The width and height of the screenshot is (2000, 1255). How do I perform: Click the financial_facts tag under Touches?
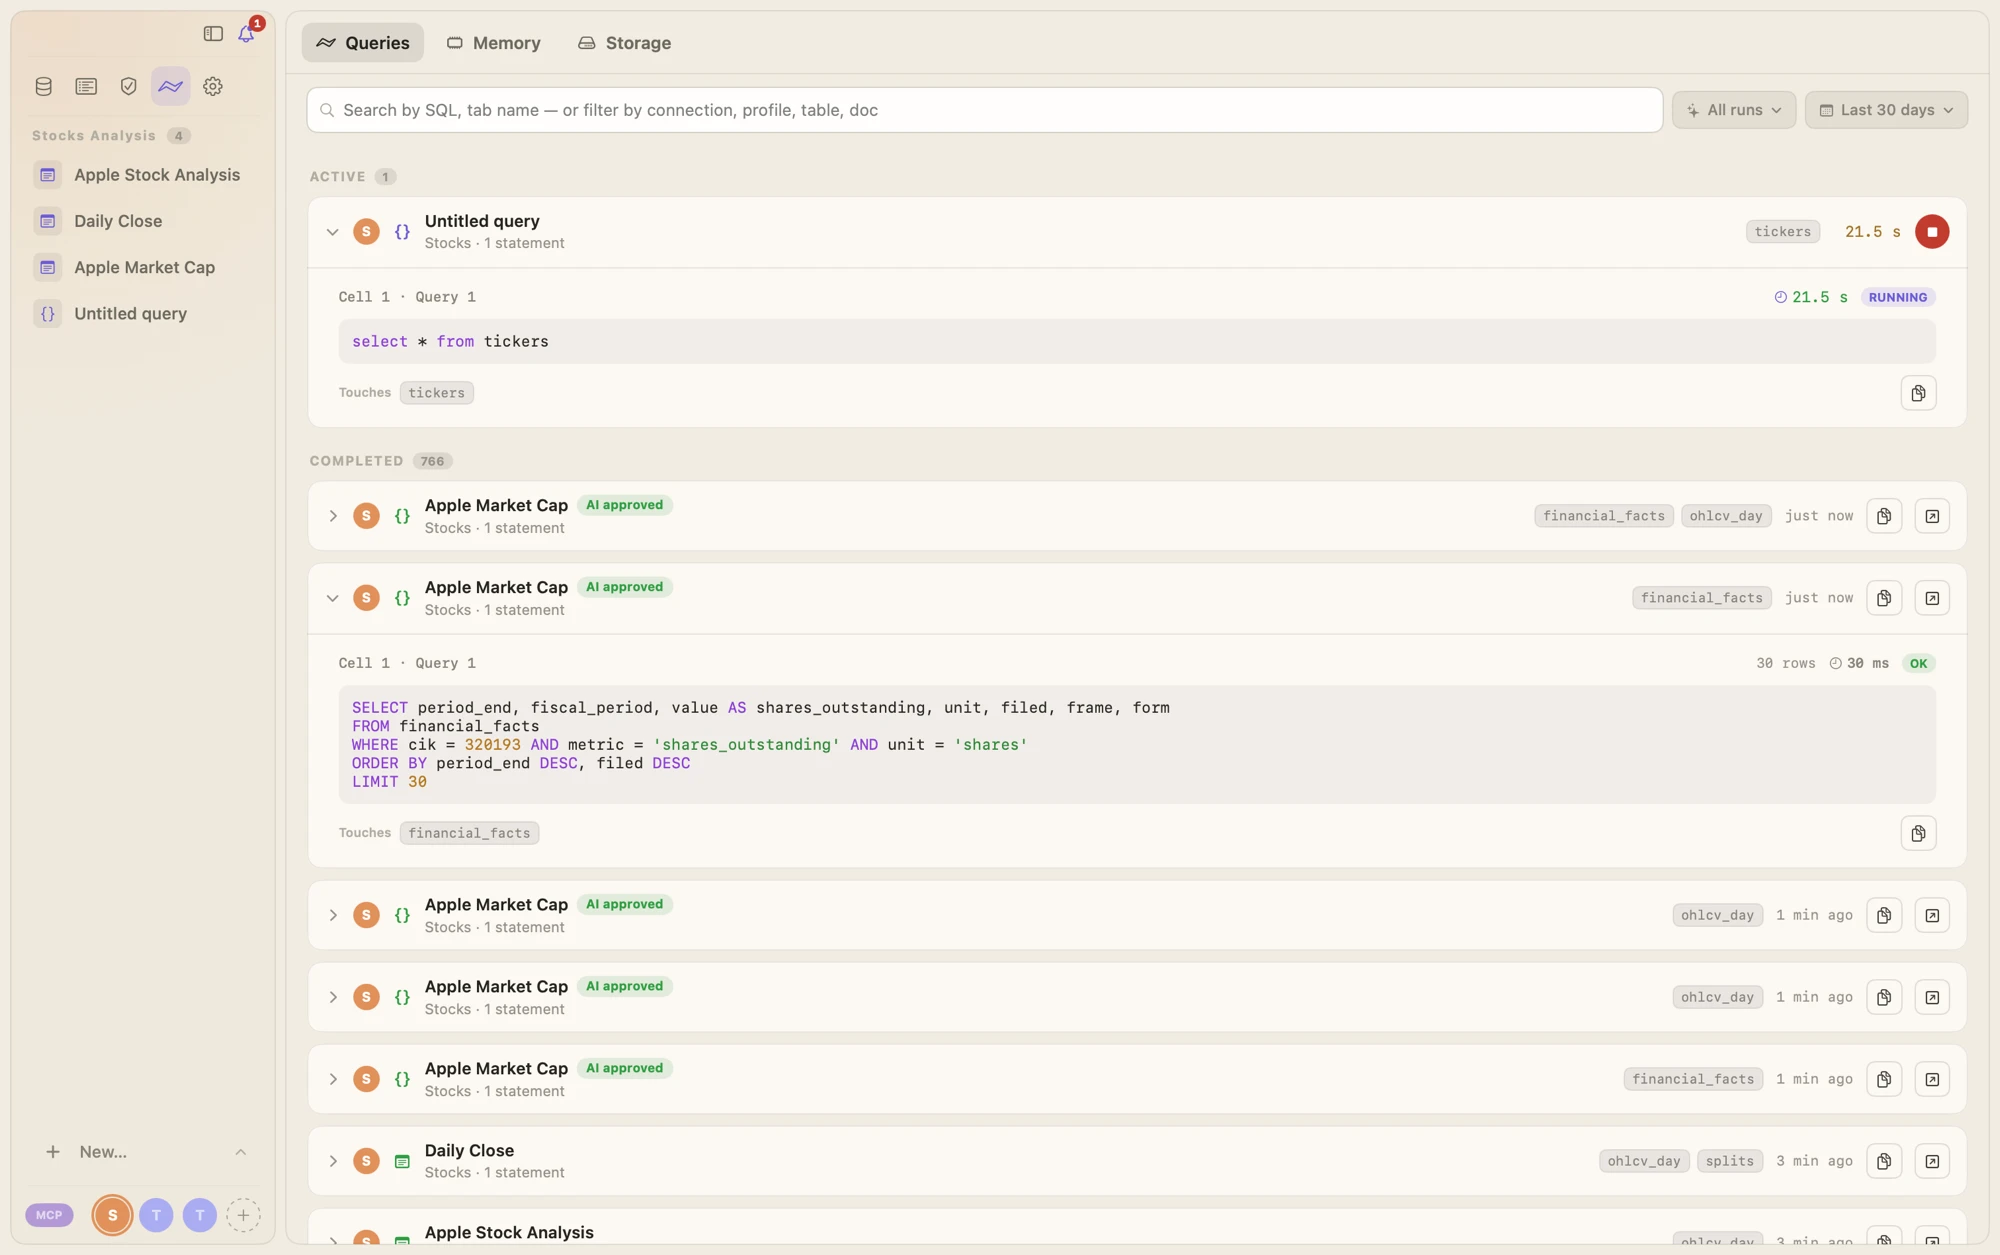pyautogui.click(x=469, y=833)
